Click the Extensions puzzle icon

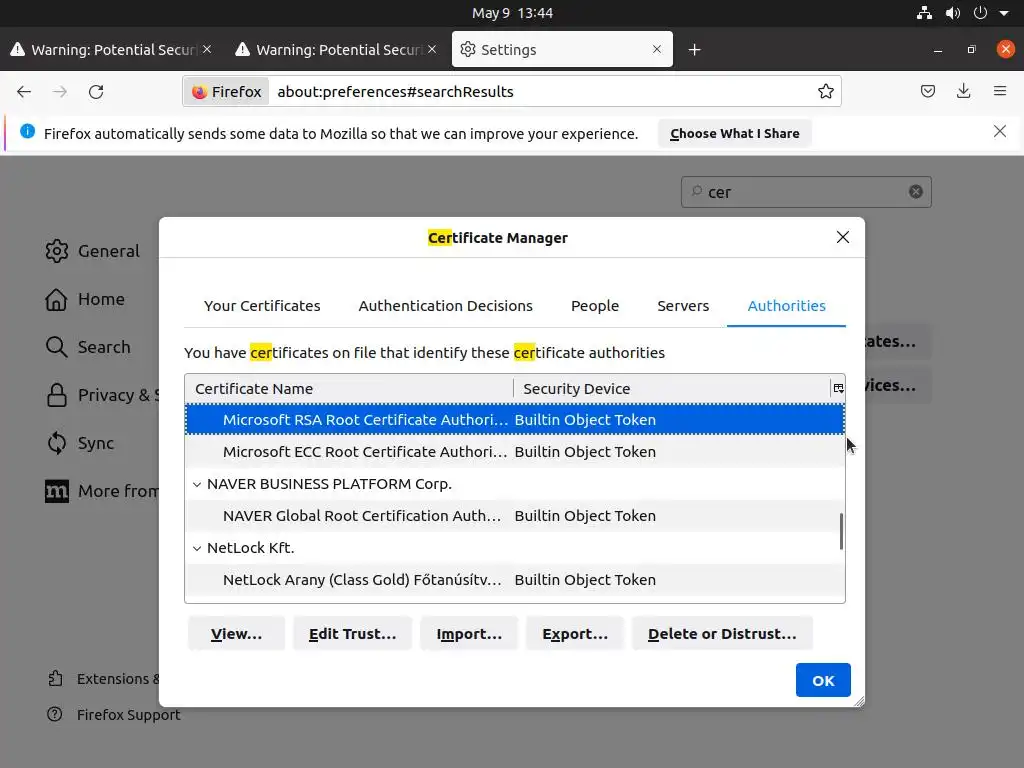[x=56, y=679]
